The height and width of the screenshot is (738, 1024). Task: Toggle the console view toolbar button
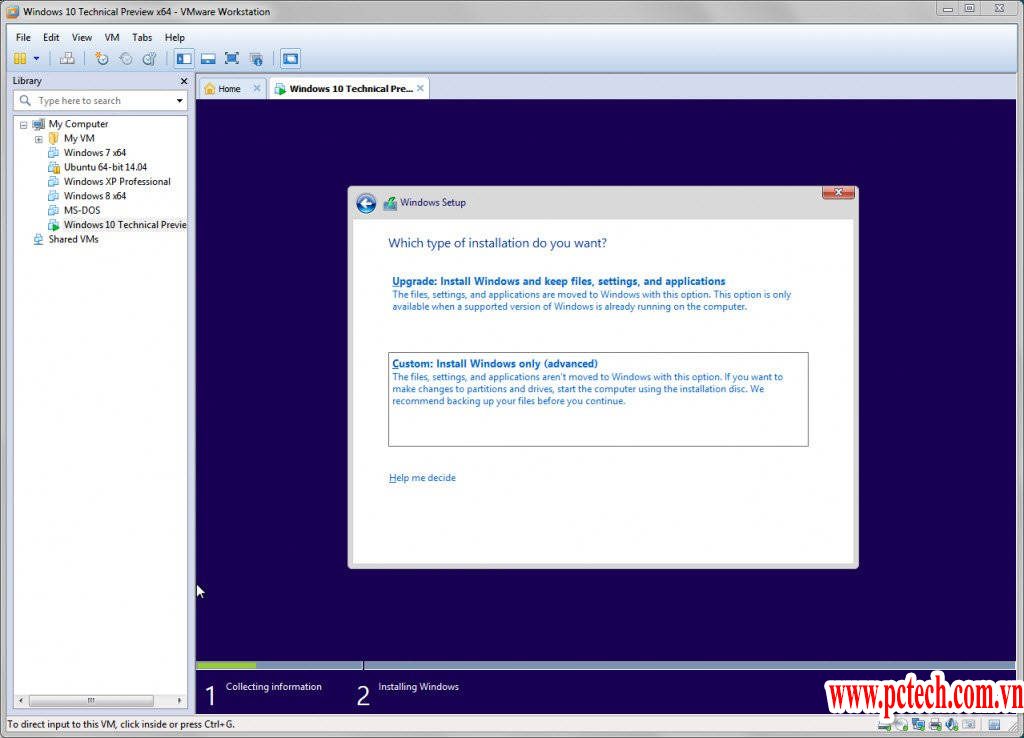290,59
